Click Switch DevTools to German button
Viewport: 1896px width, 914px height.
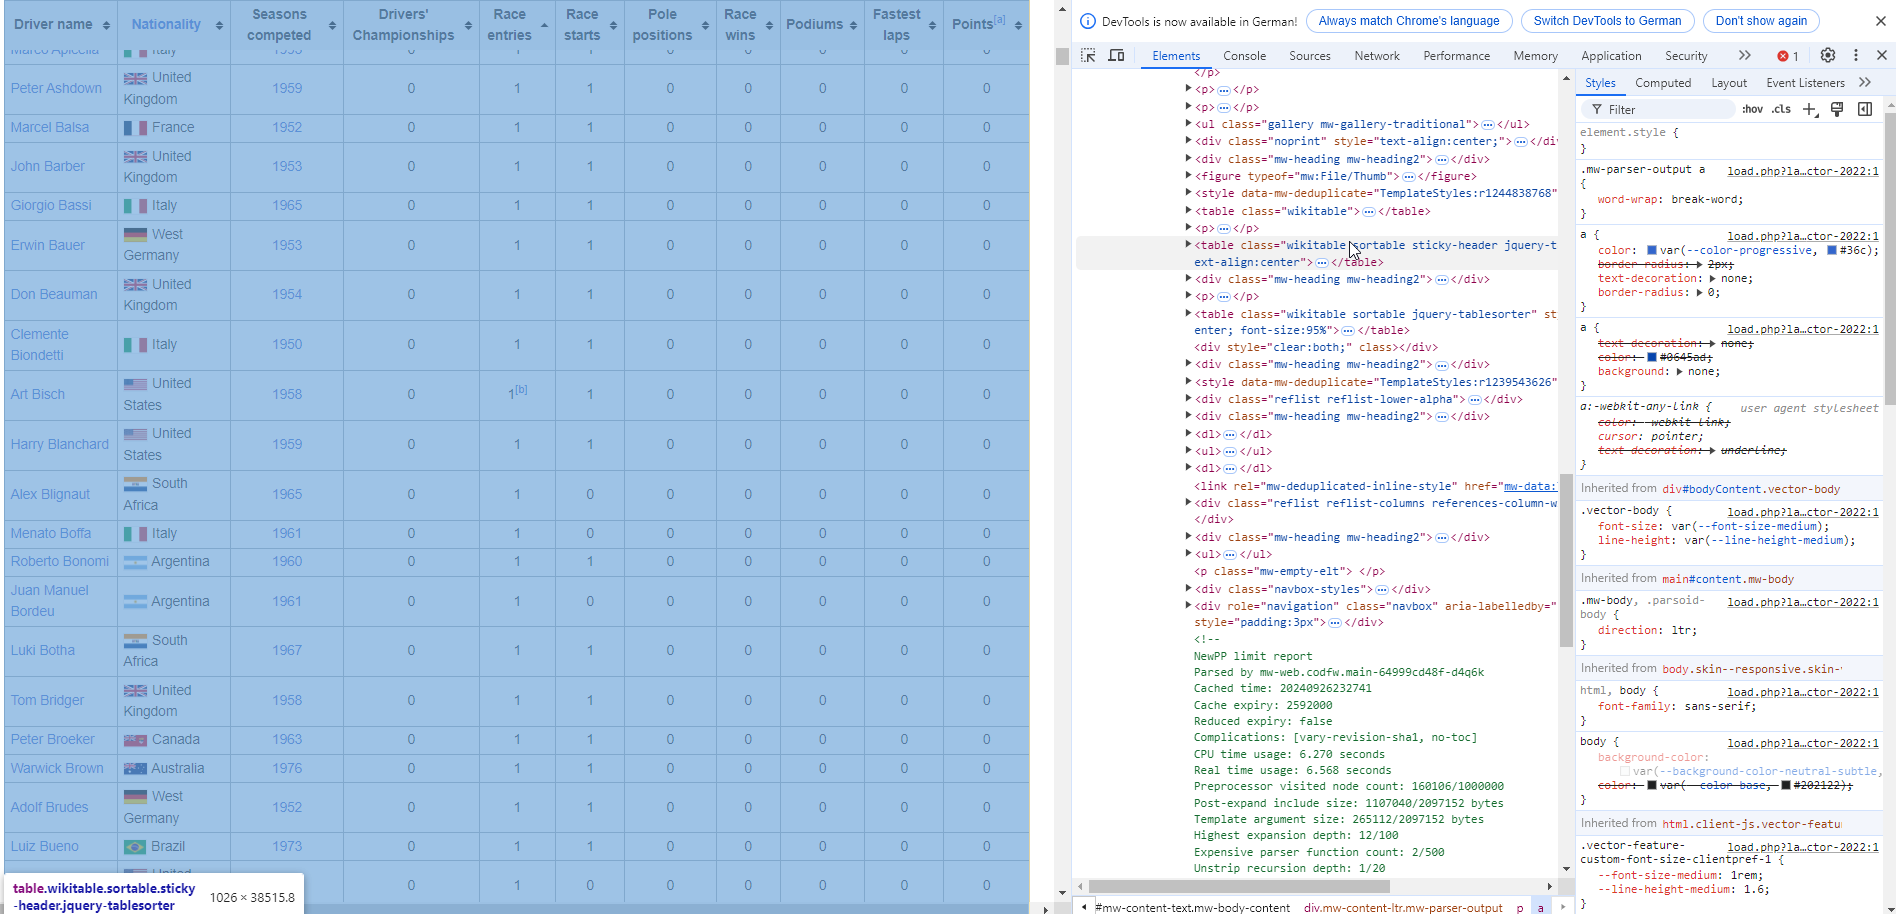pos(1607,21)
